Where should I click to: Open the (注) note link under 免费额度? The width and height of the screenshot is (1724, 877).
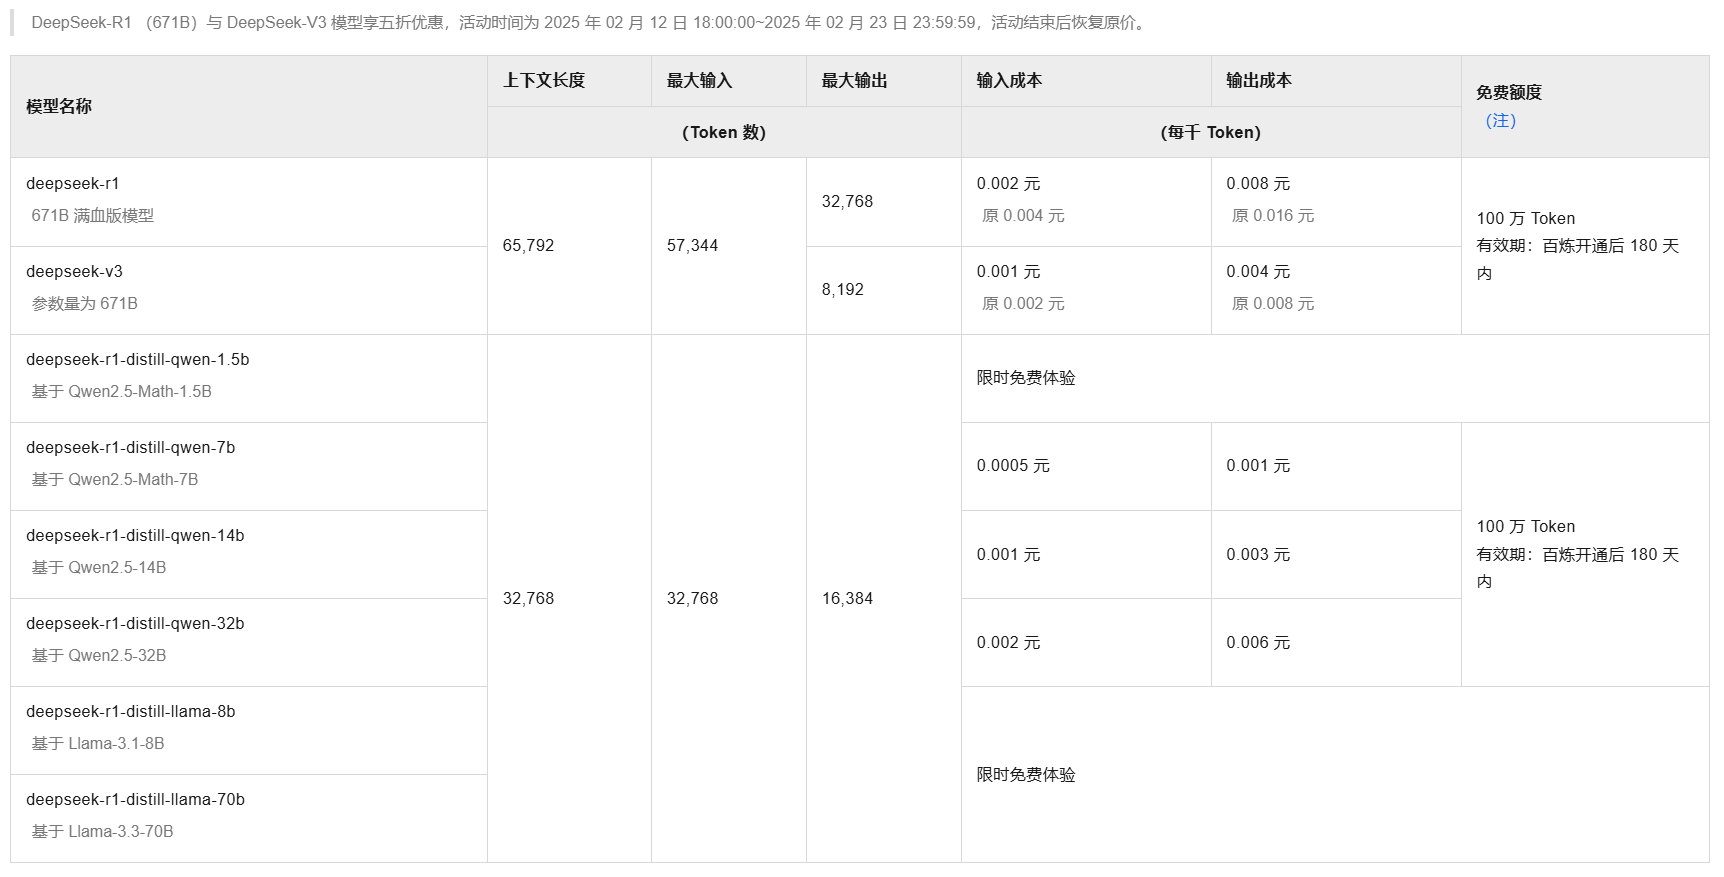1500,121
